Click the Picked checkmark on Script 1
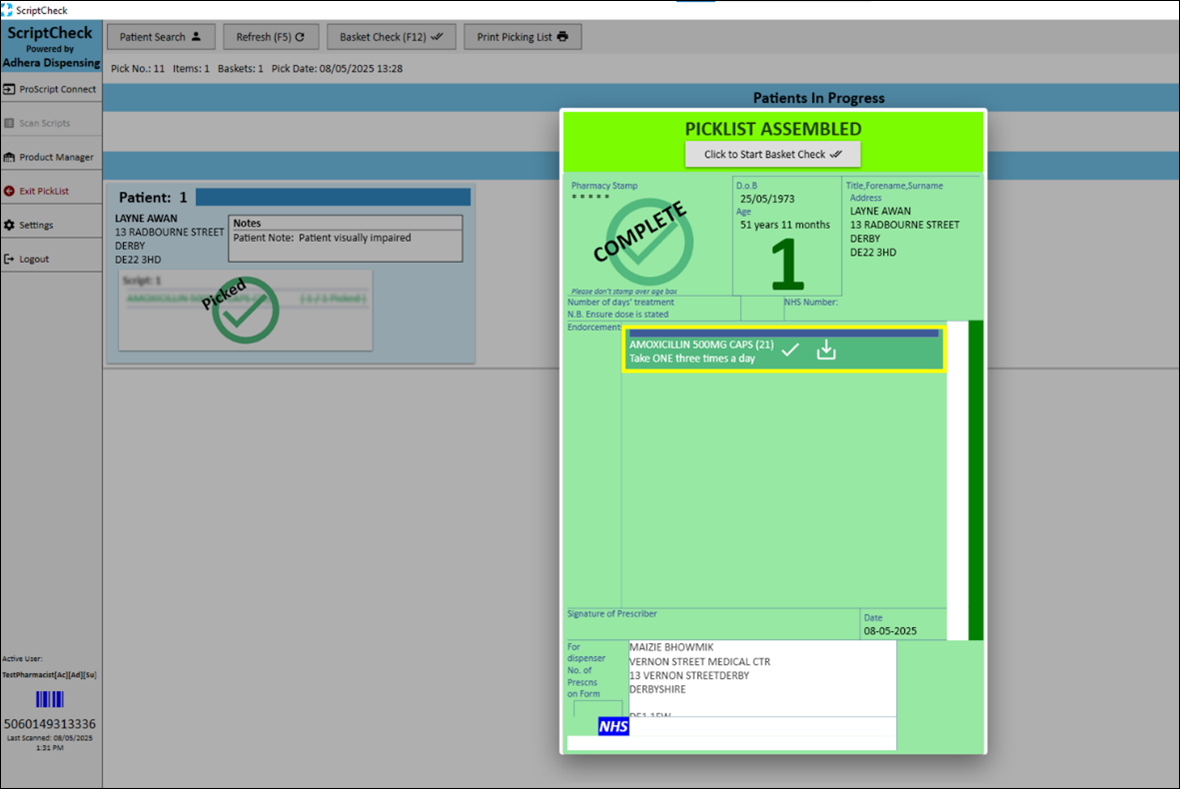This screenshot has width=1180, height=789. [x=244, y=310]
